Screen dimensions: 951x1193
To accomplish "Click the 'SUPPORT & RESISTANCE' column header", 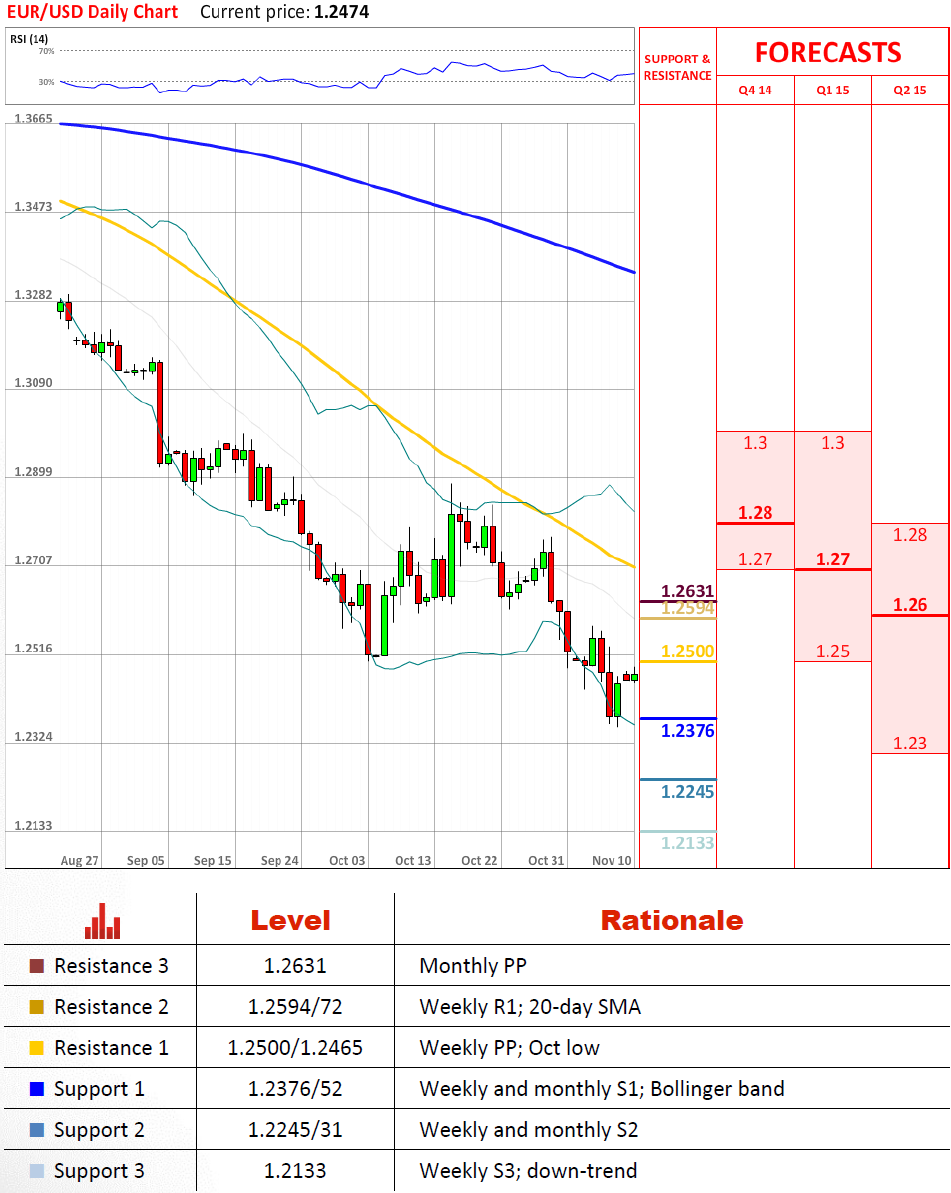I will point(677,67).
